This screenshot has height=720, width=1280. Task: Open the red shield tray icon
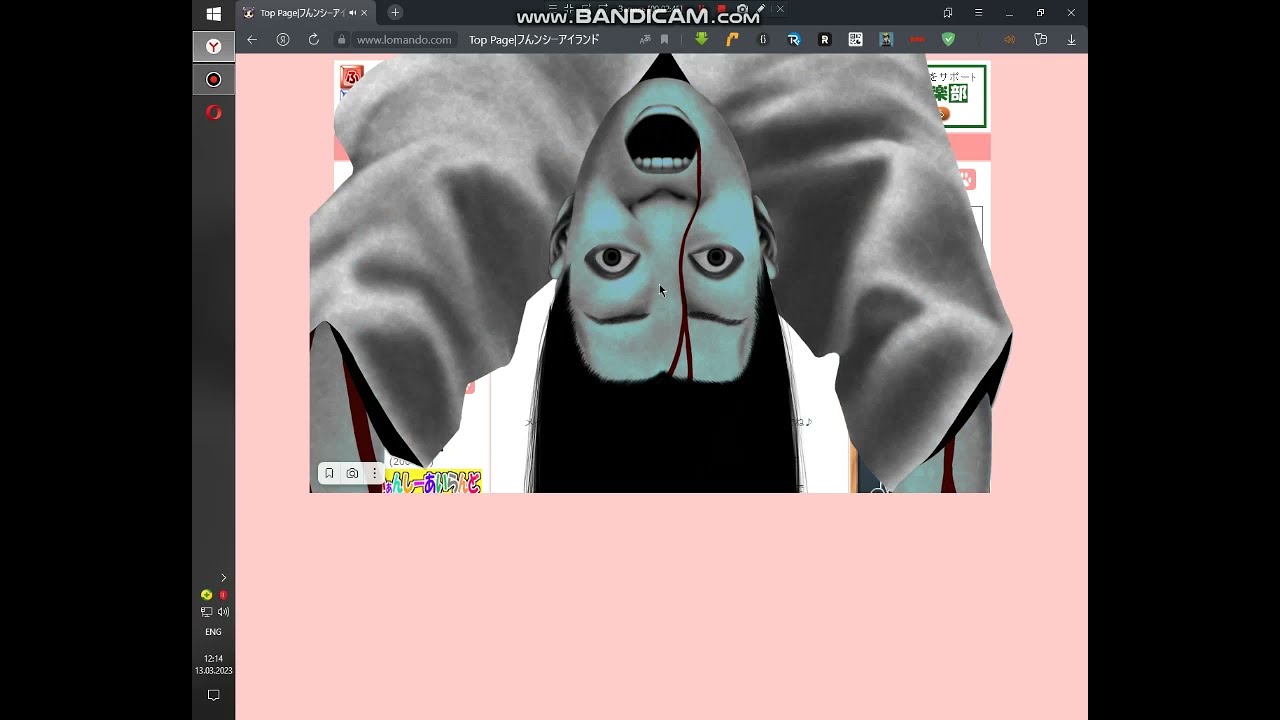pyautogui.click(x=223, y=595)
